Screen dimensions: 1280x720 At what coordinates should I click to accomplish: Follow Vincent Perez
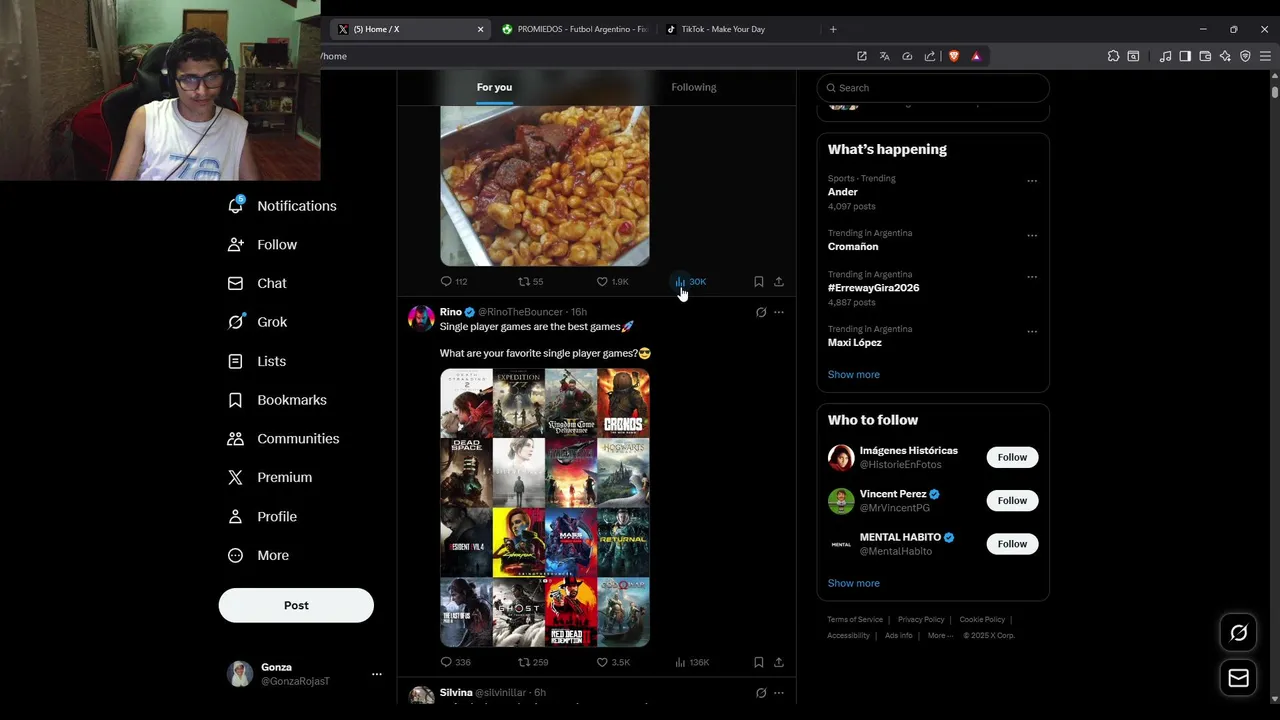(x=1012, y=500)
